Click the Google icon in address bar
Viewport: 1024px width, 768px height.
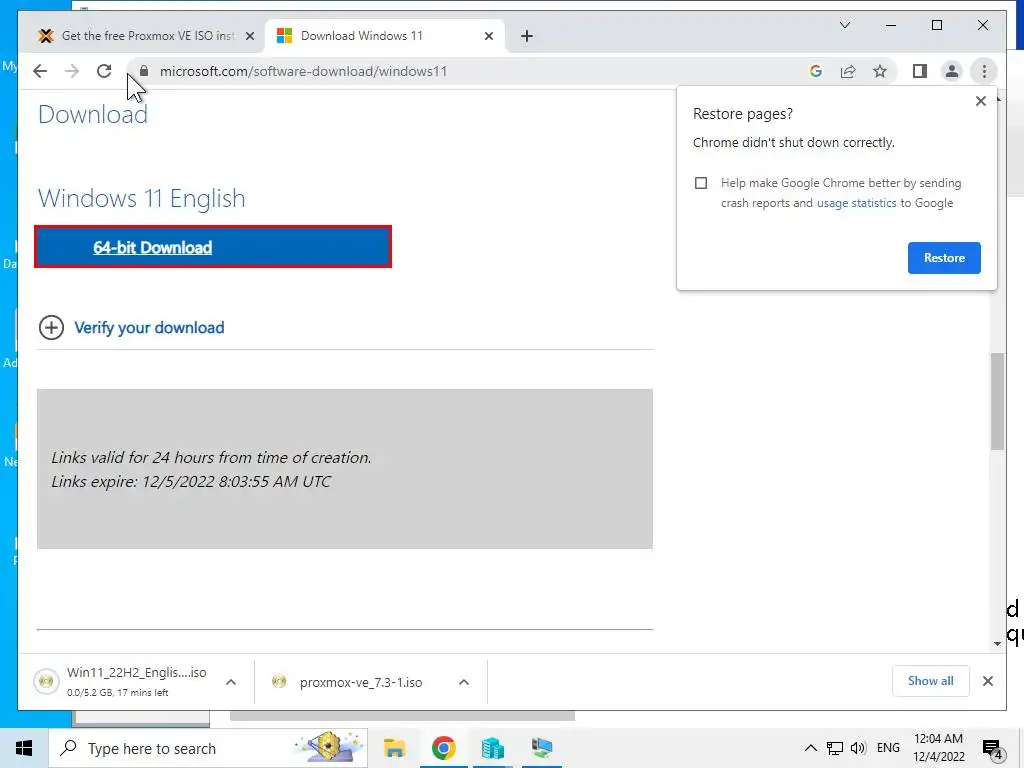point(816,71)
